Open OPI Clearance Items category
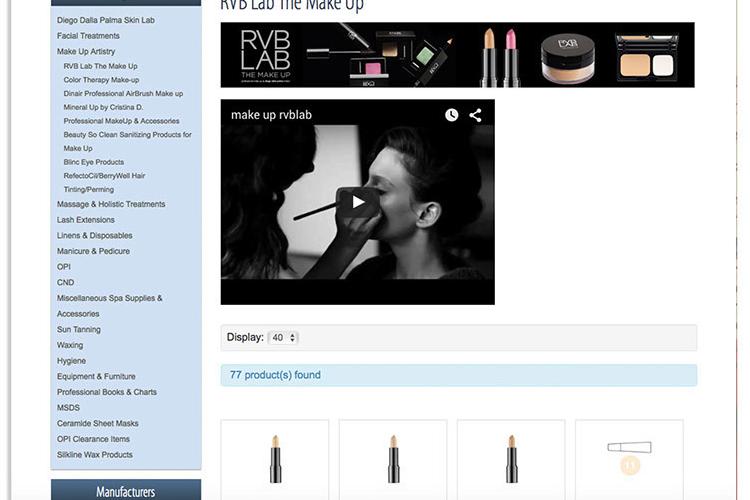Viewport: 750px width, 500px height. pyautogui.click(x=93, y=439)
